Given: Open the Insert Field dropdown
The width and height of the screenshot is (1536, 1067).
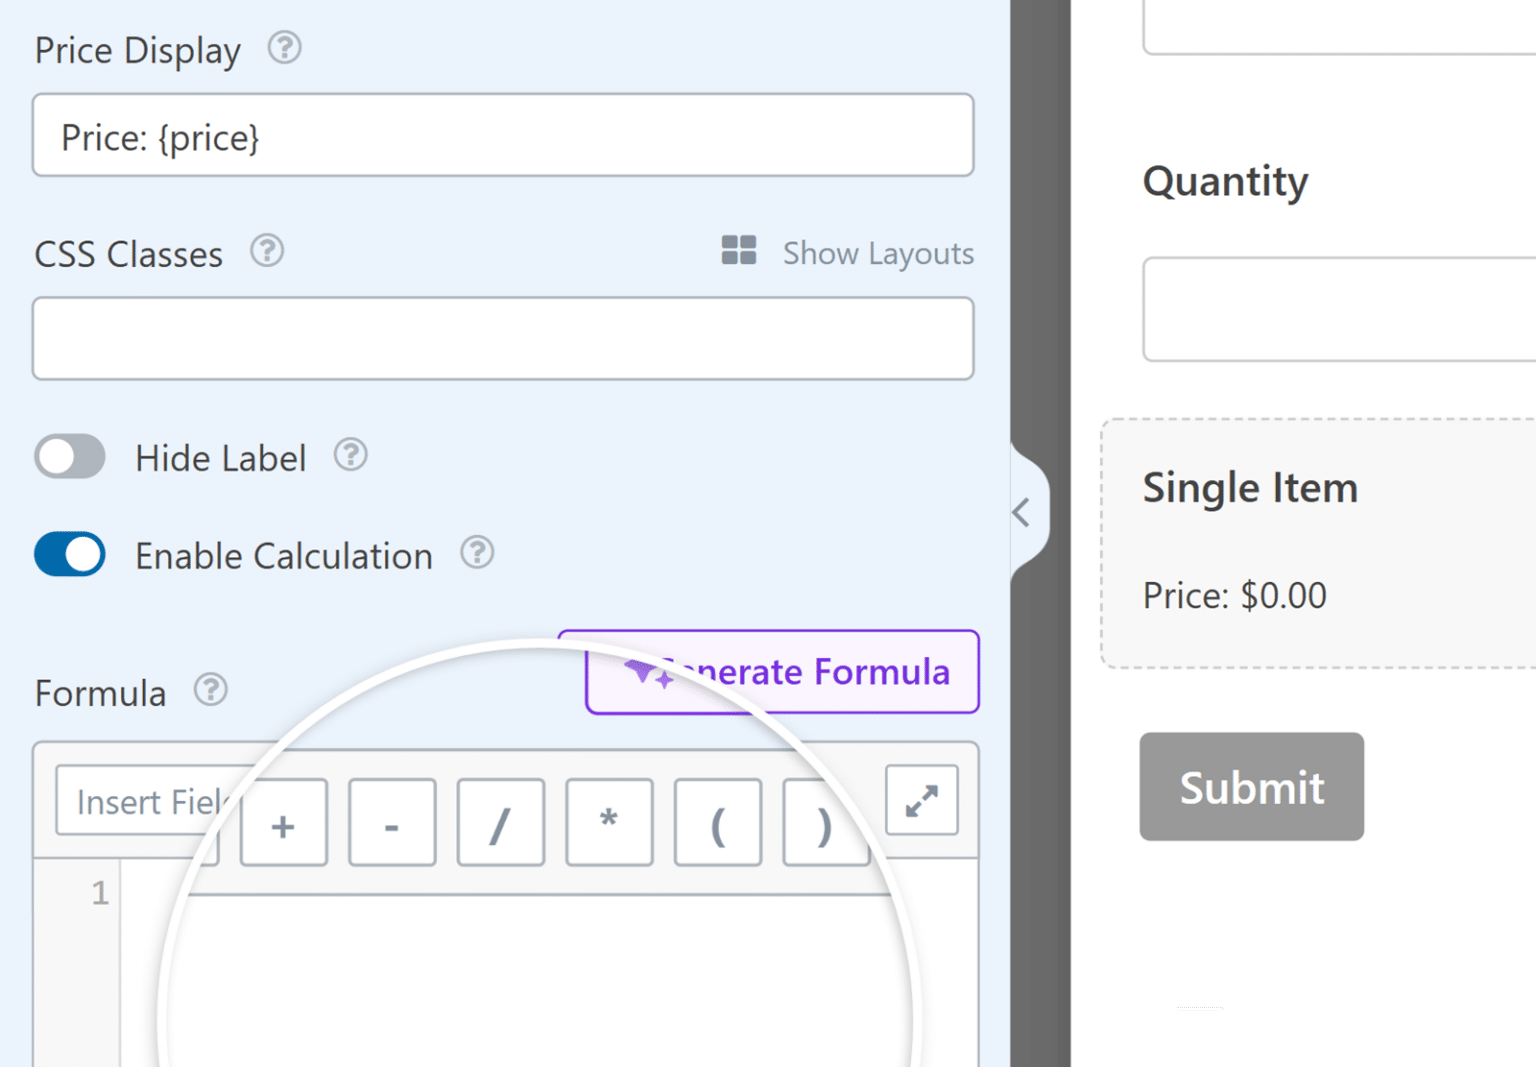Looking at the screenshot, I should coord(140,801).
